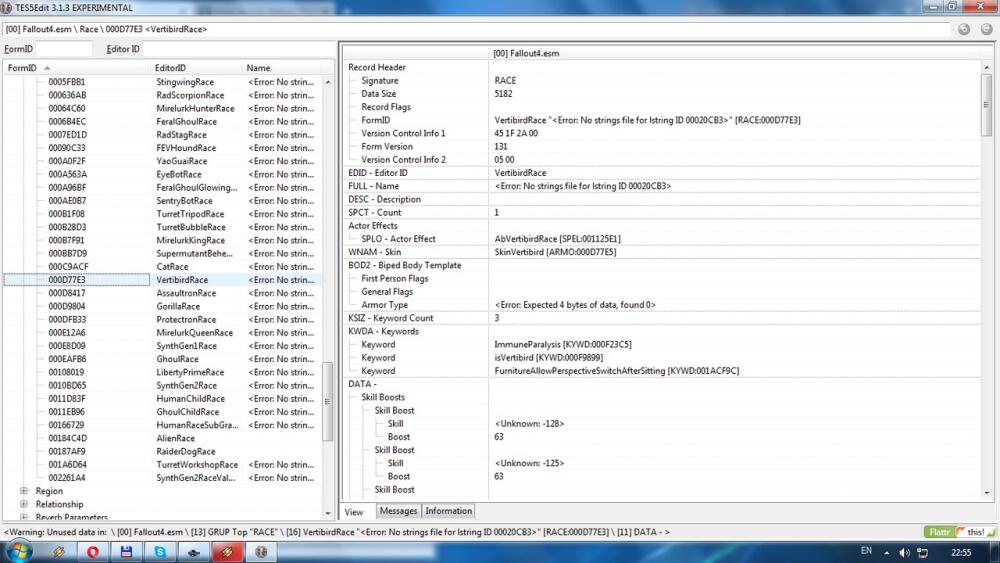Expand the Reverb Parameters tree node
This screenshot has width=1000, height=563.
tap(24, 517)
